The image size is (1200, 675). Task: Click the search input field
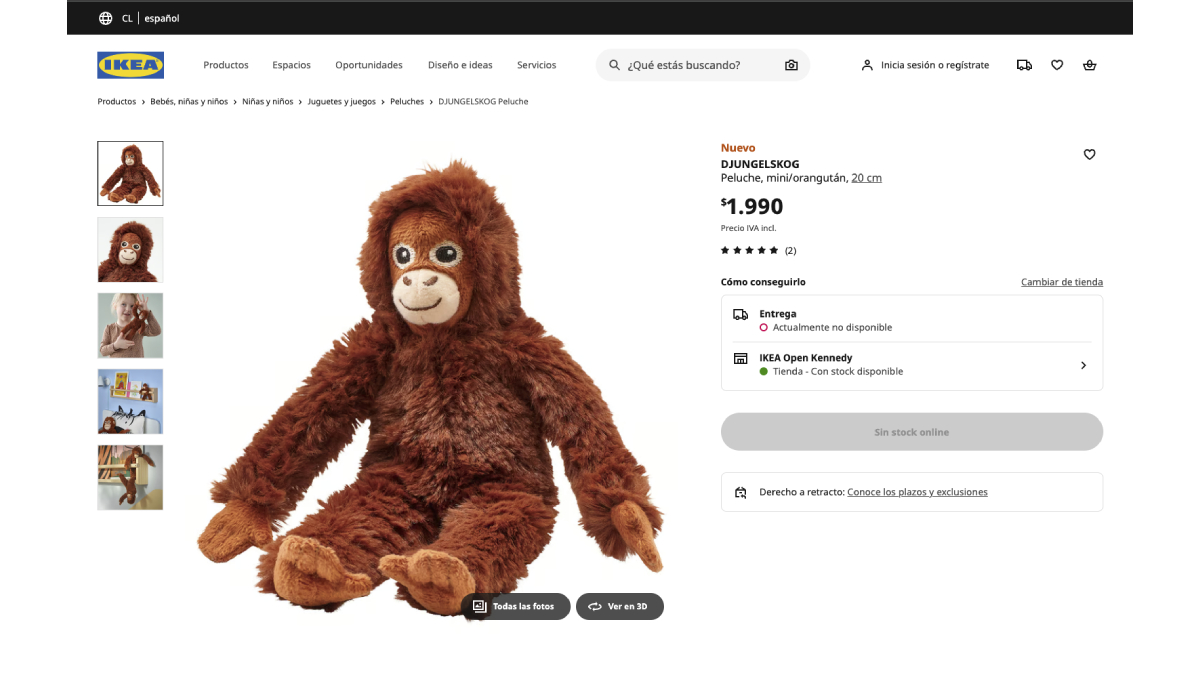click(x=700, y=65)
